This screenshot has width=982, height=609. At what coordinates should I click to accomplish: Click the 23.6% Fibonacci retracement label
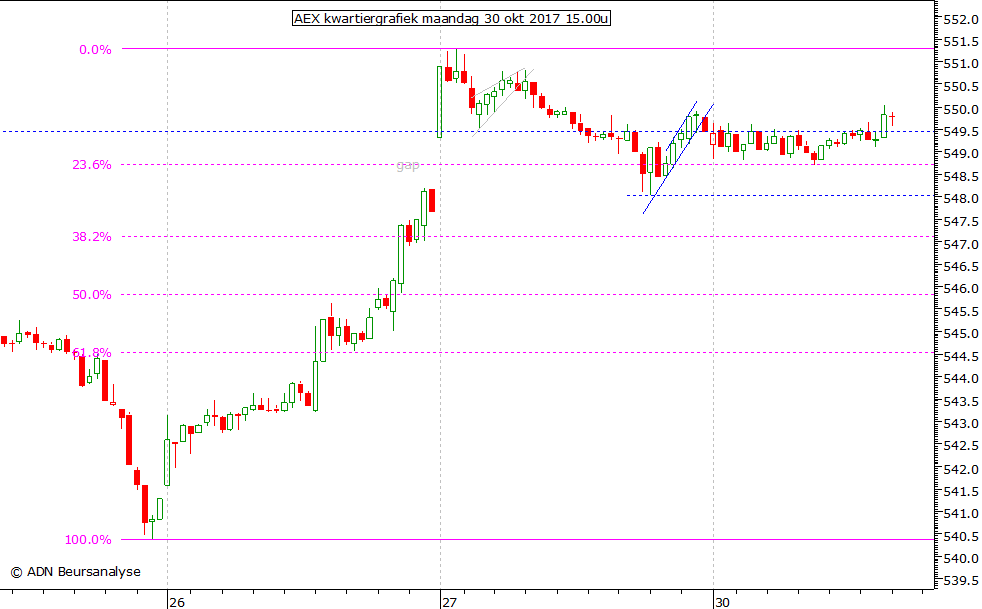[x=92, y=165]
